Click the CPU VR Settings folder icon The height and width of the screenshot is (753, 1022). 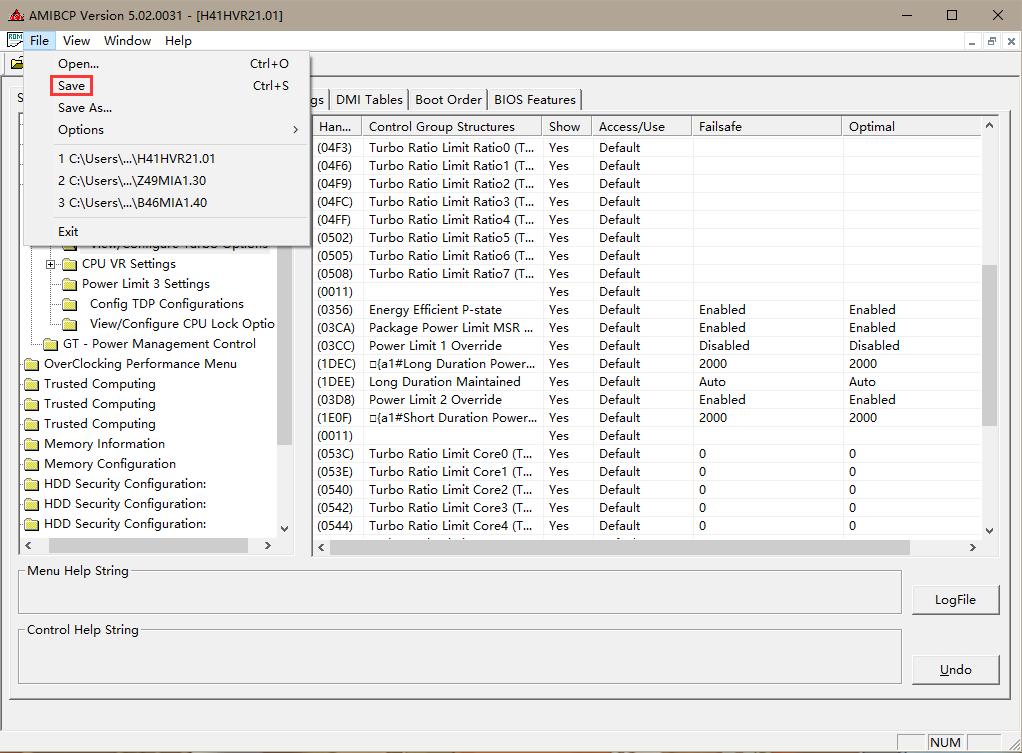69,264
